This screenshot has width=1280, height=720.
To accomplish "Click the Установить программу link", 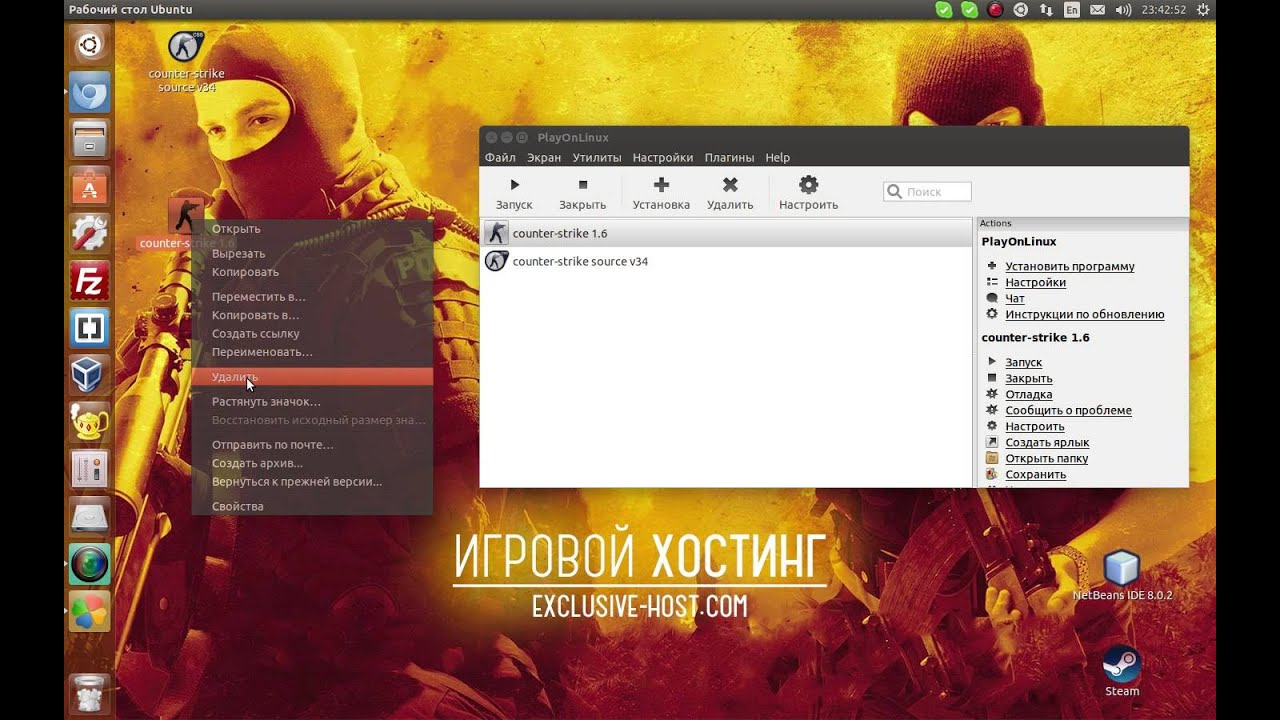I will tap(1069, 267).
